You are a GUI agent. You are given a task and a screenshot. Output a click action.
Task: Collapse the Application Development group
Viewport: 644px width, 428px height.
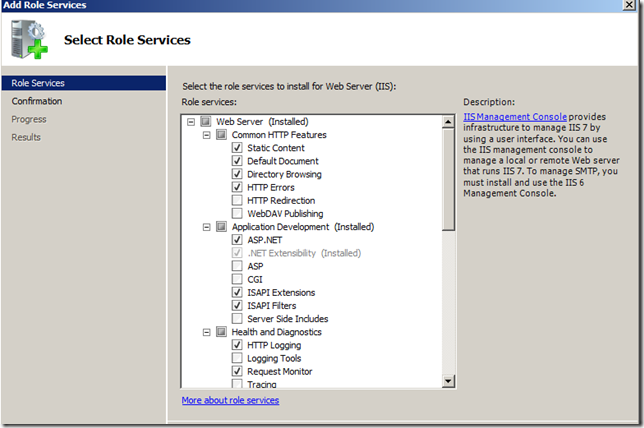point(206,227)
